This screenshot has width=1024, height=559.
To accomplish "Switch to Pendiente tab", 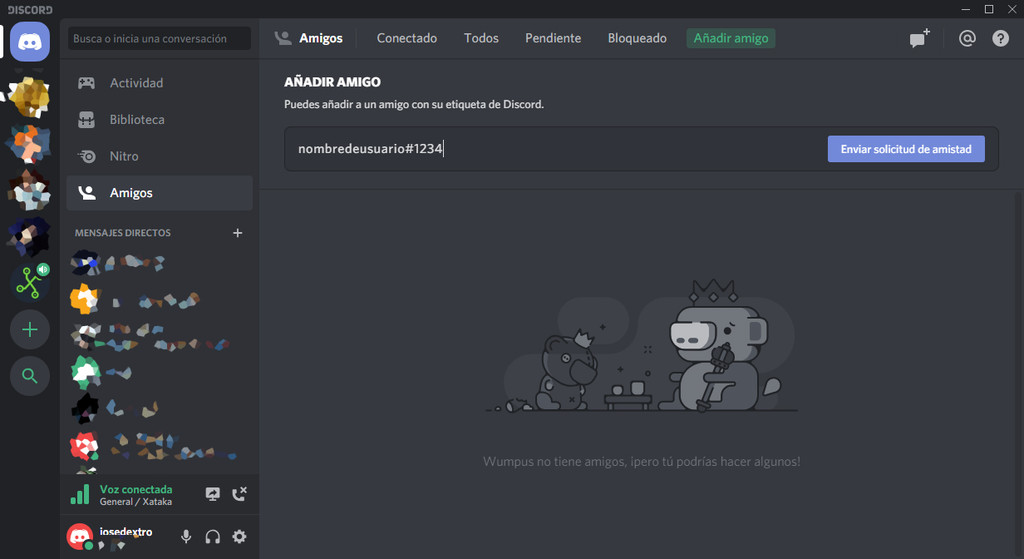I will (x=553, y=39).
